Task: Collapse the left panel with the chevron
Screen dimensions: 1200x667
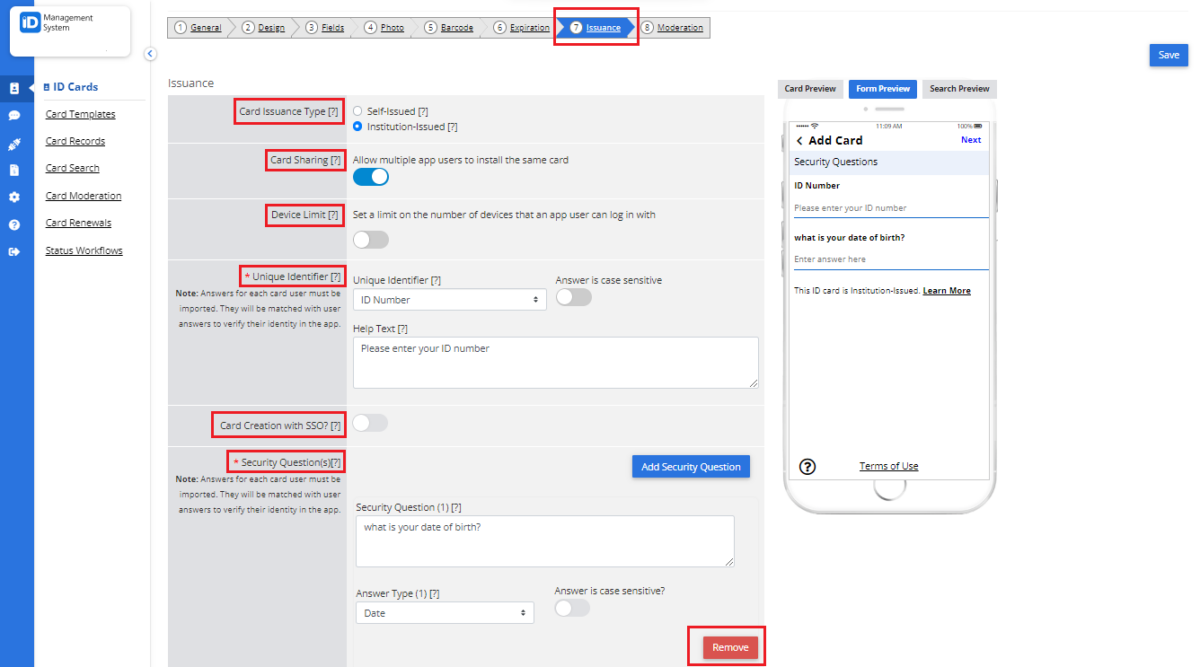Action: point(150,54)
